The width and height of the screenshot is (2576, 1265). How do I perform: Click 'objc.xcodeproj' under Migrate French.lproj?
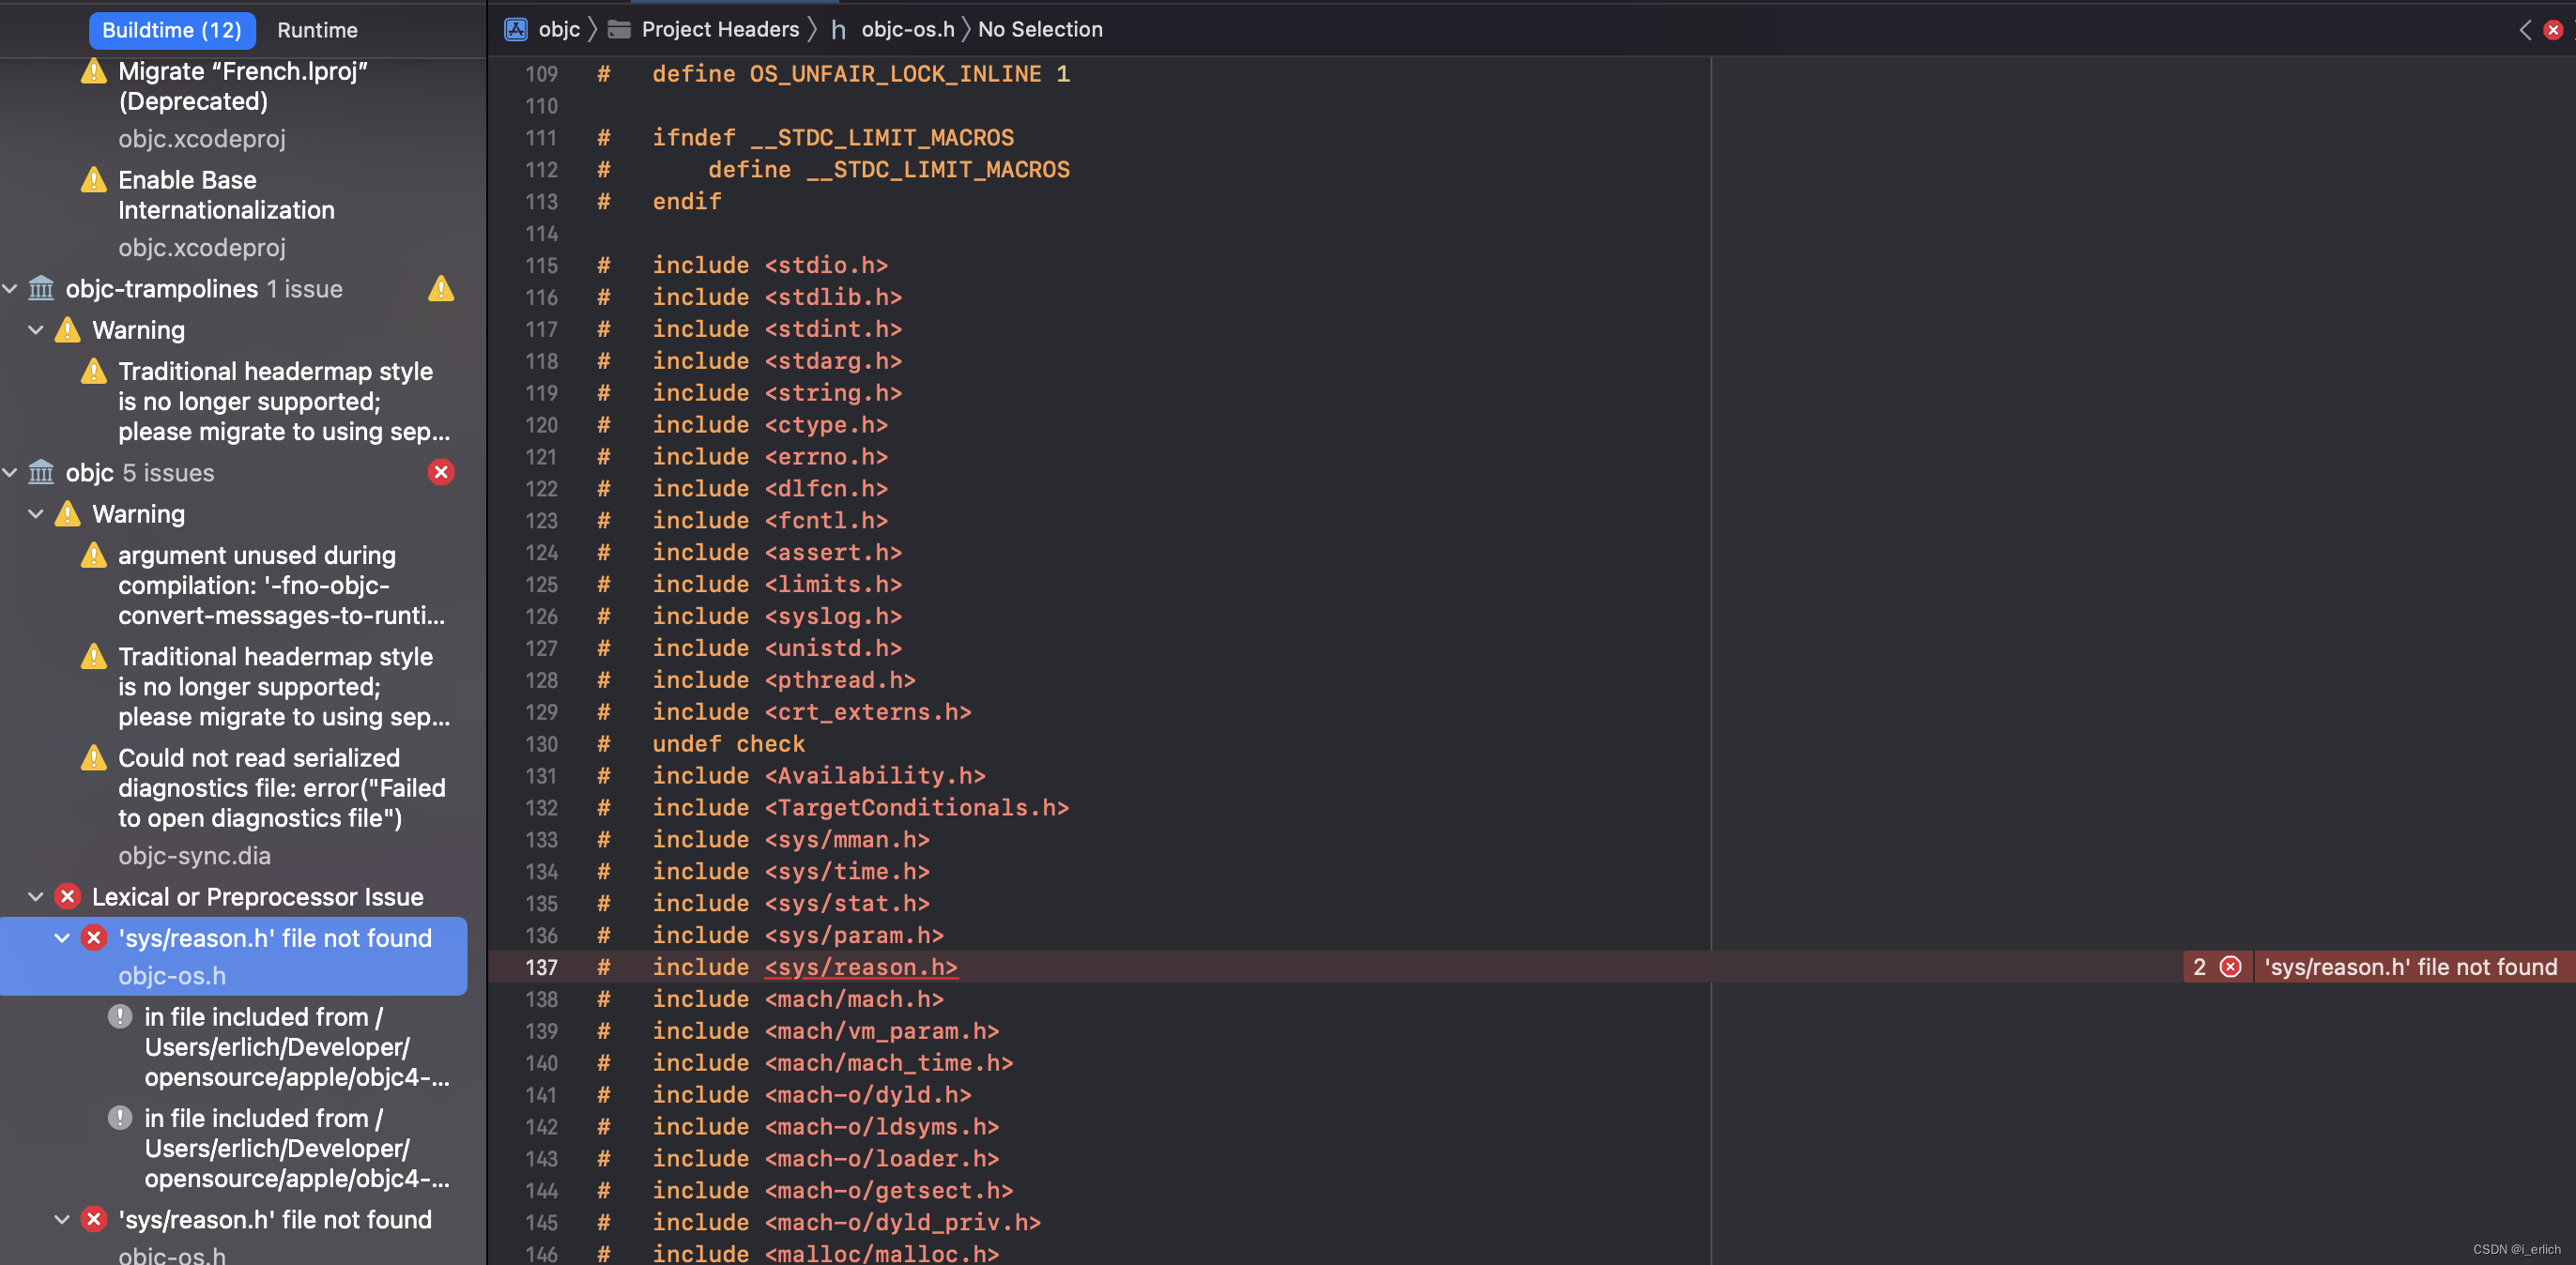pos(202,139)
